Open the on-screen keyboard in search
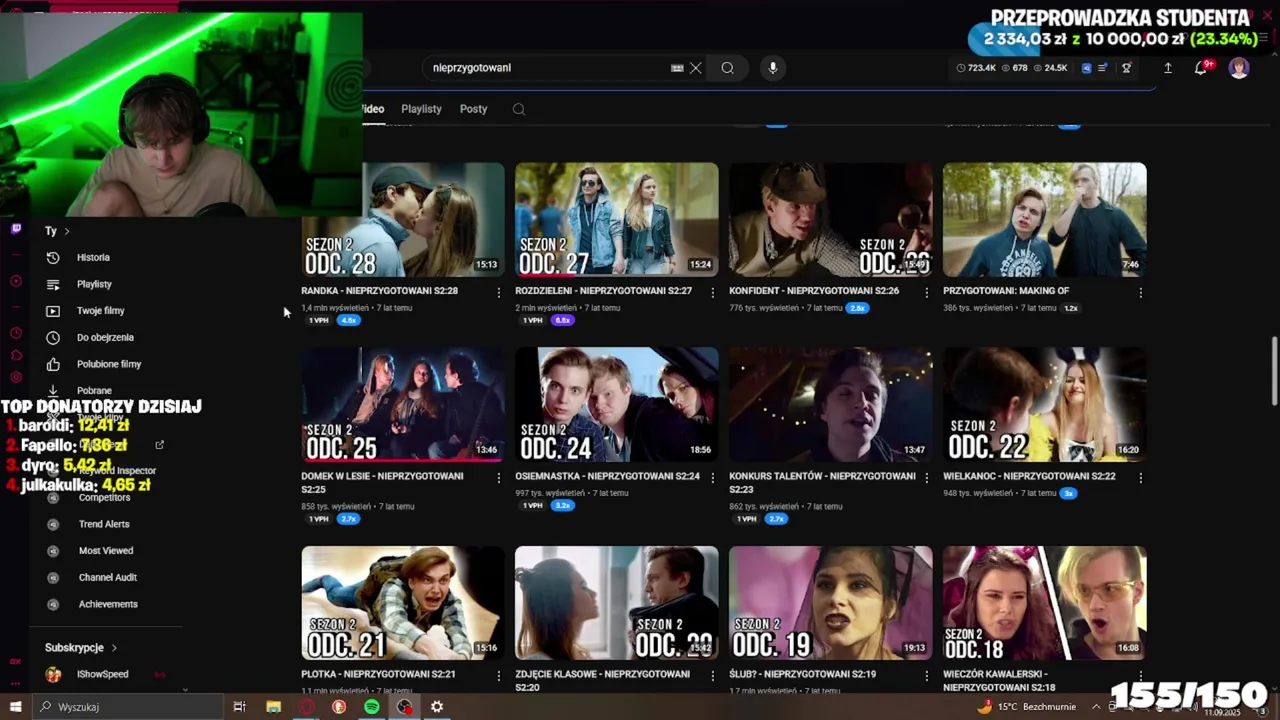The width and height of the screenshot is (1280, 720). 677,68
